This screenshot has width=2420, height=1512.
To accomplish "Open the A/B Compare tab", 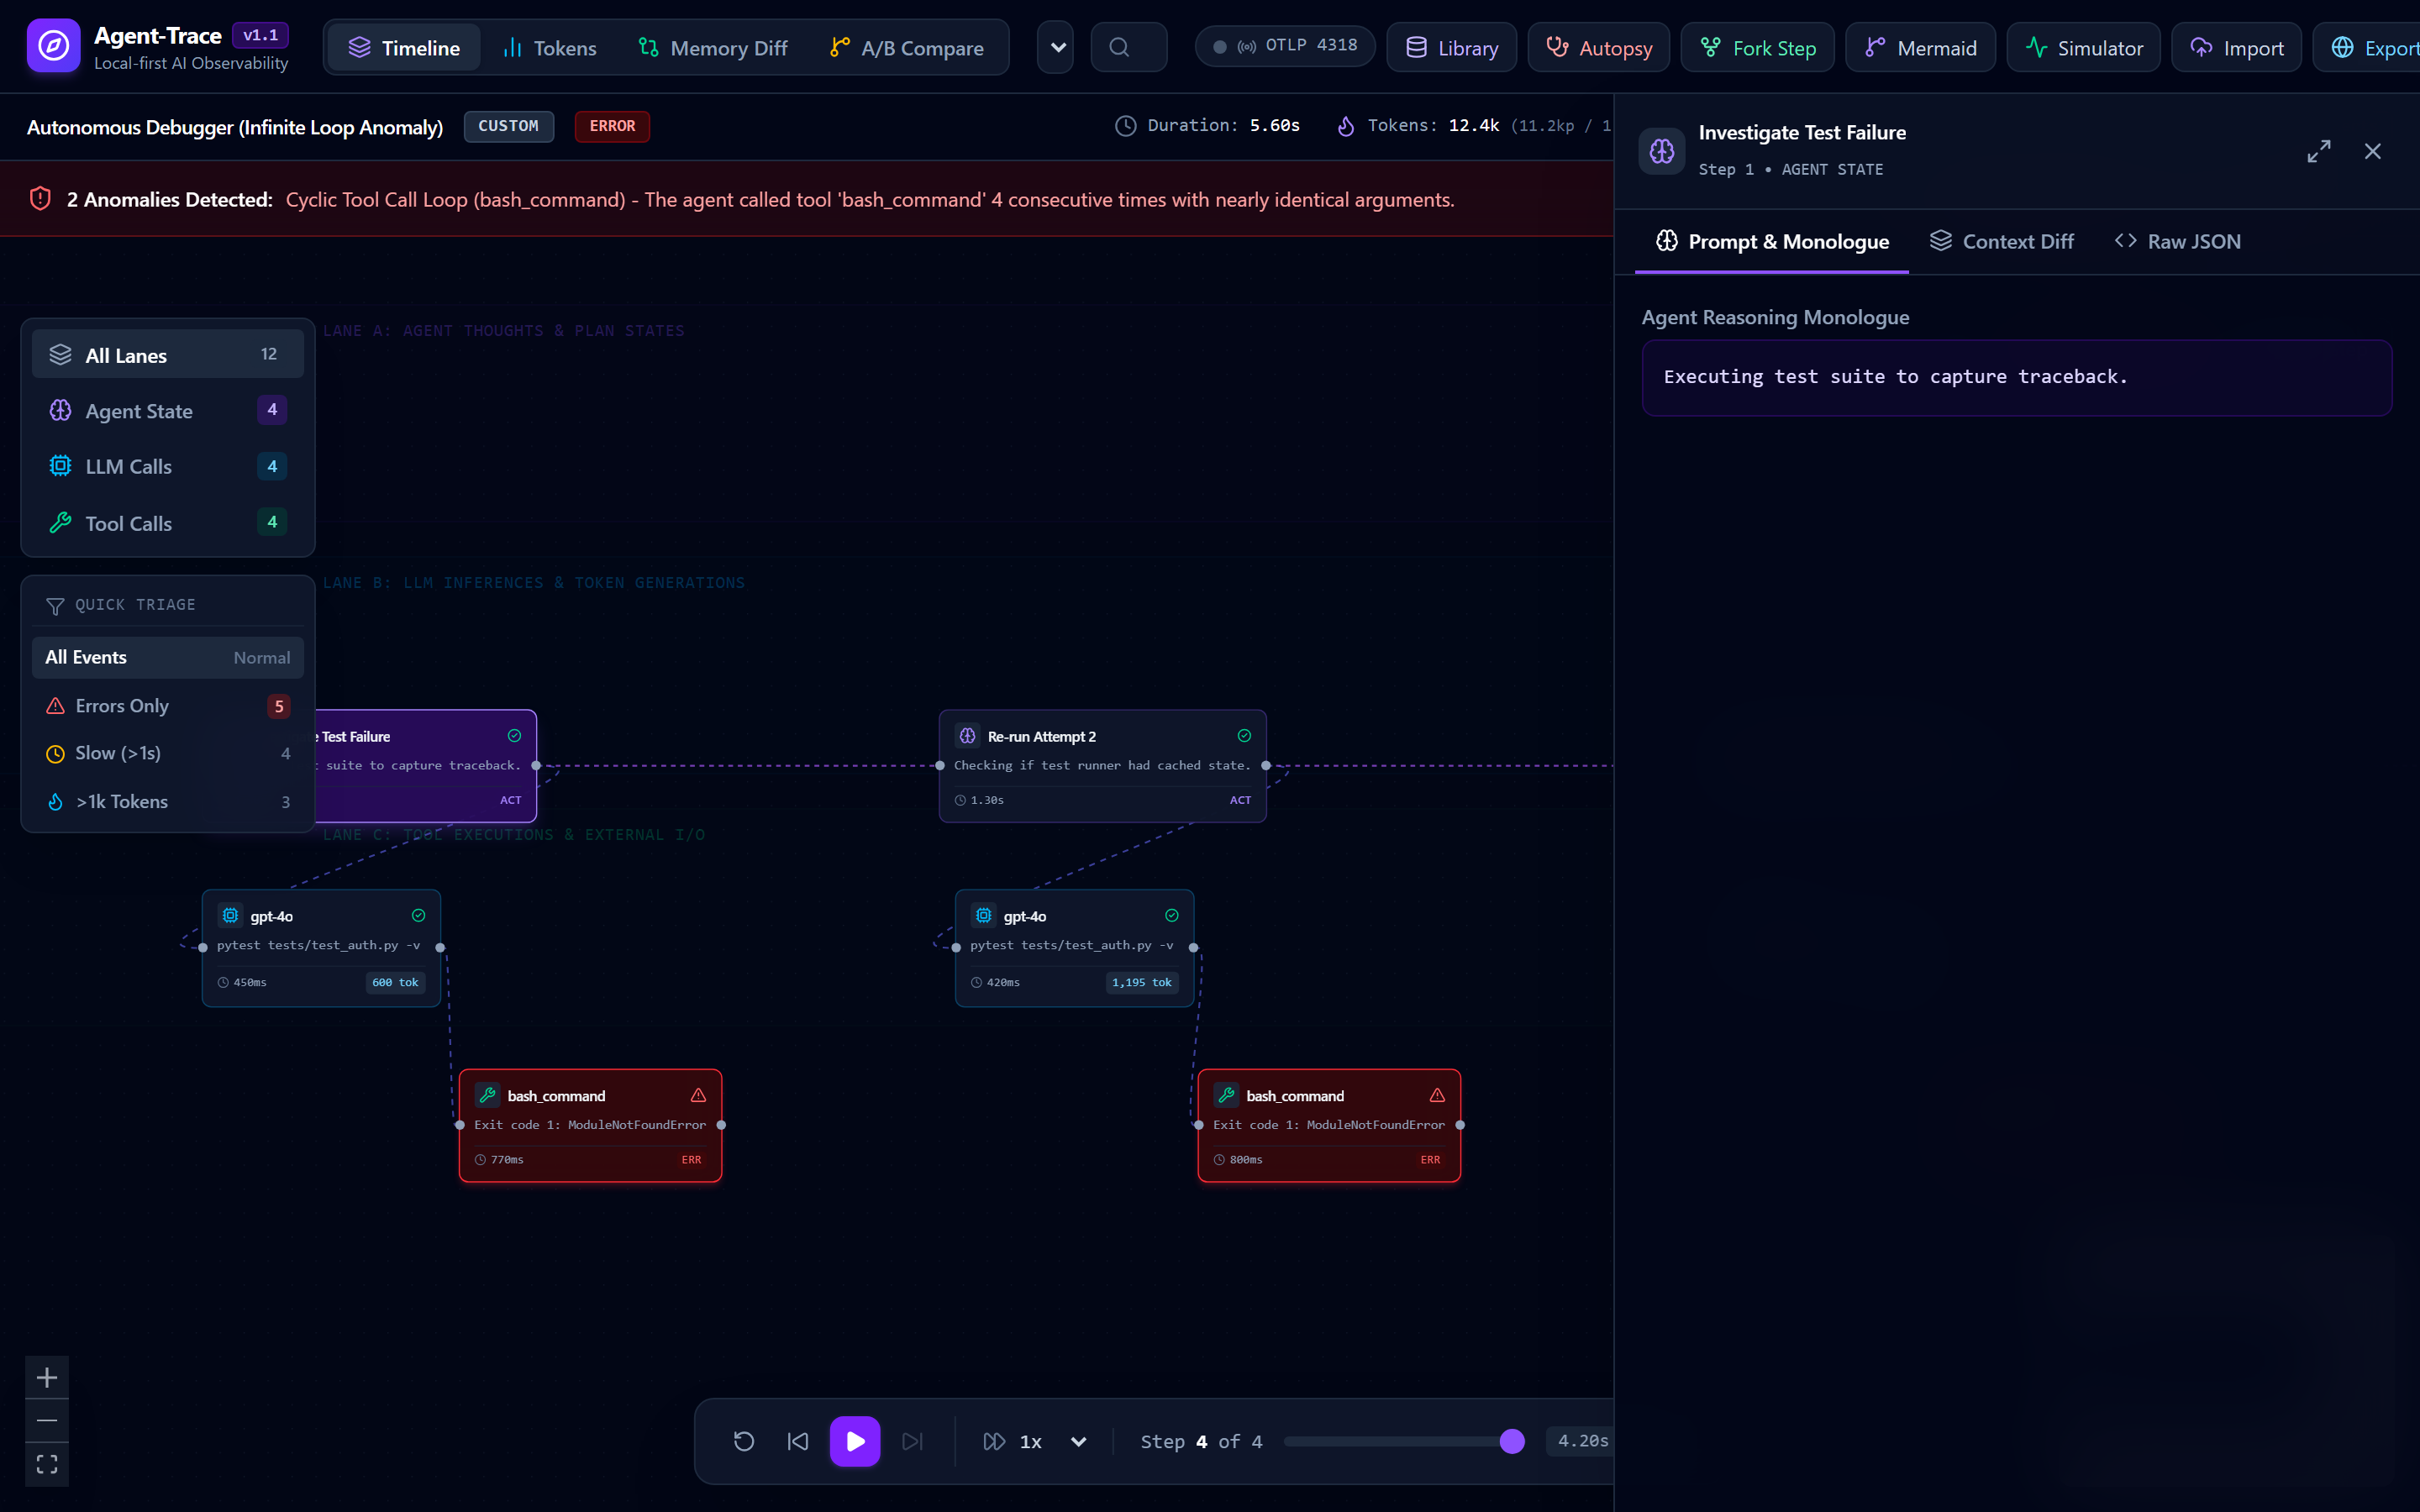I will click(906, 47).
